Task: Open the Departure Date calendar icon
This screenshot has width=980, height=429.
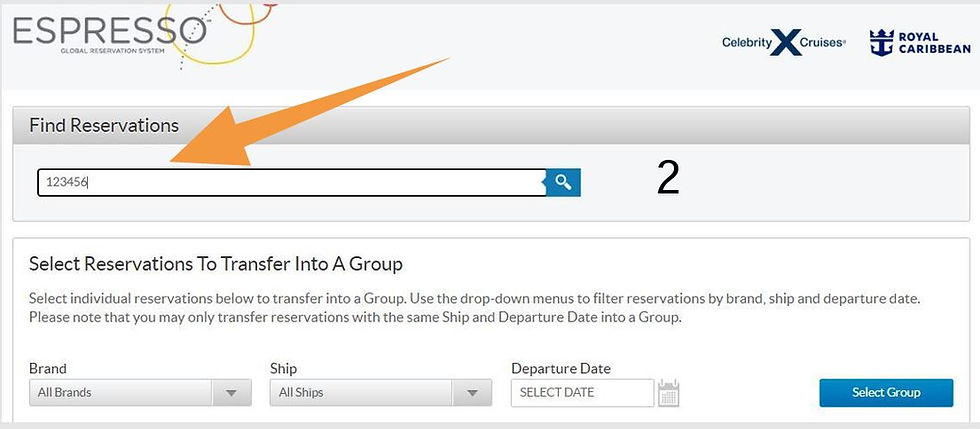Action: (669, 393)
